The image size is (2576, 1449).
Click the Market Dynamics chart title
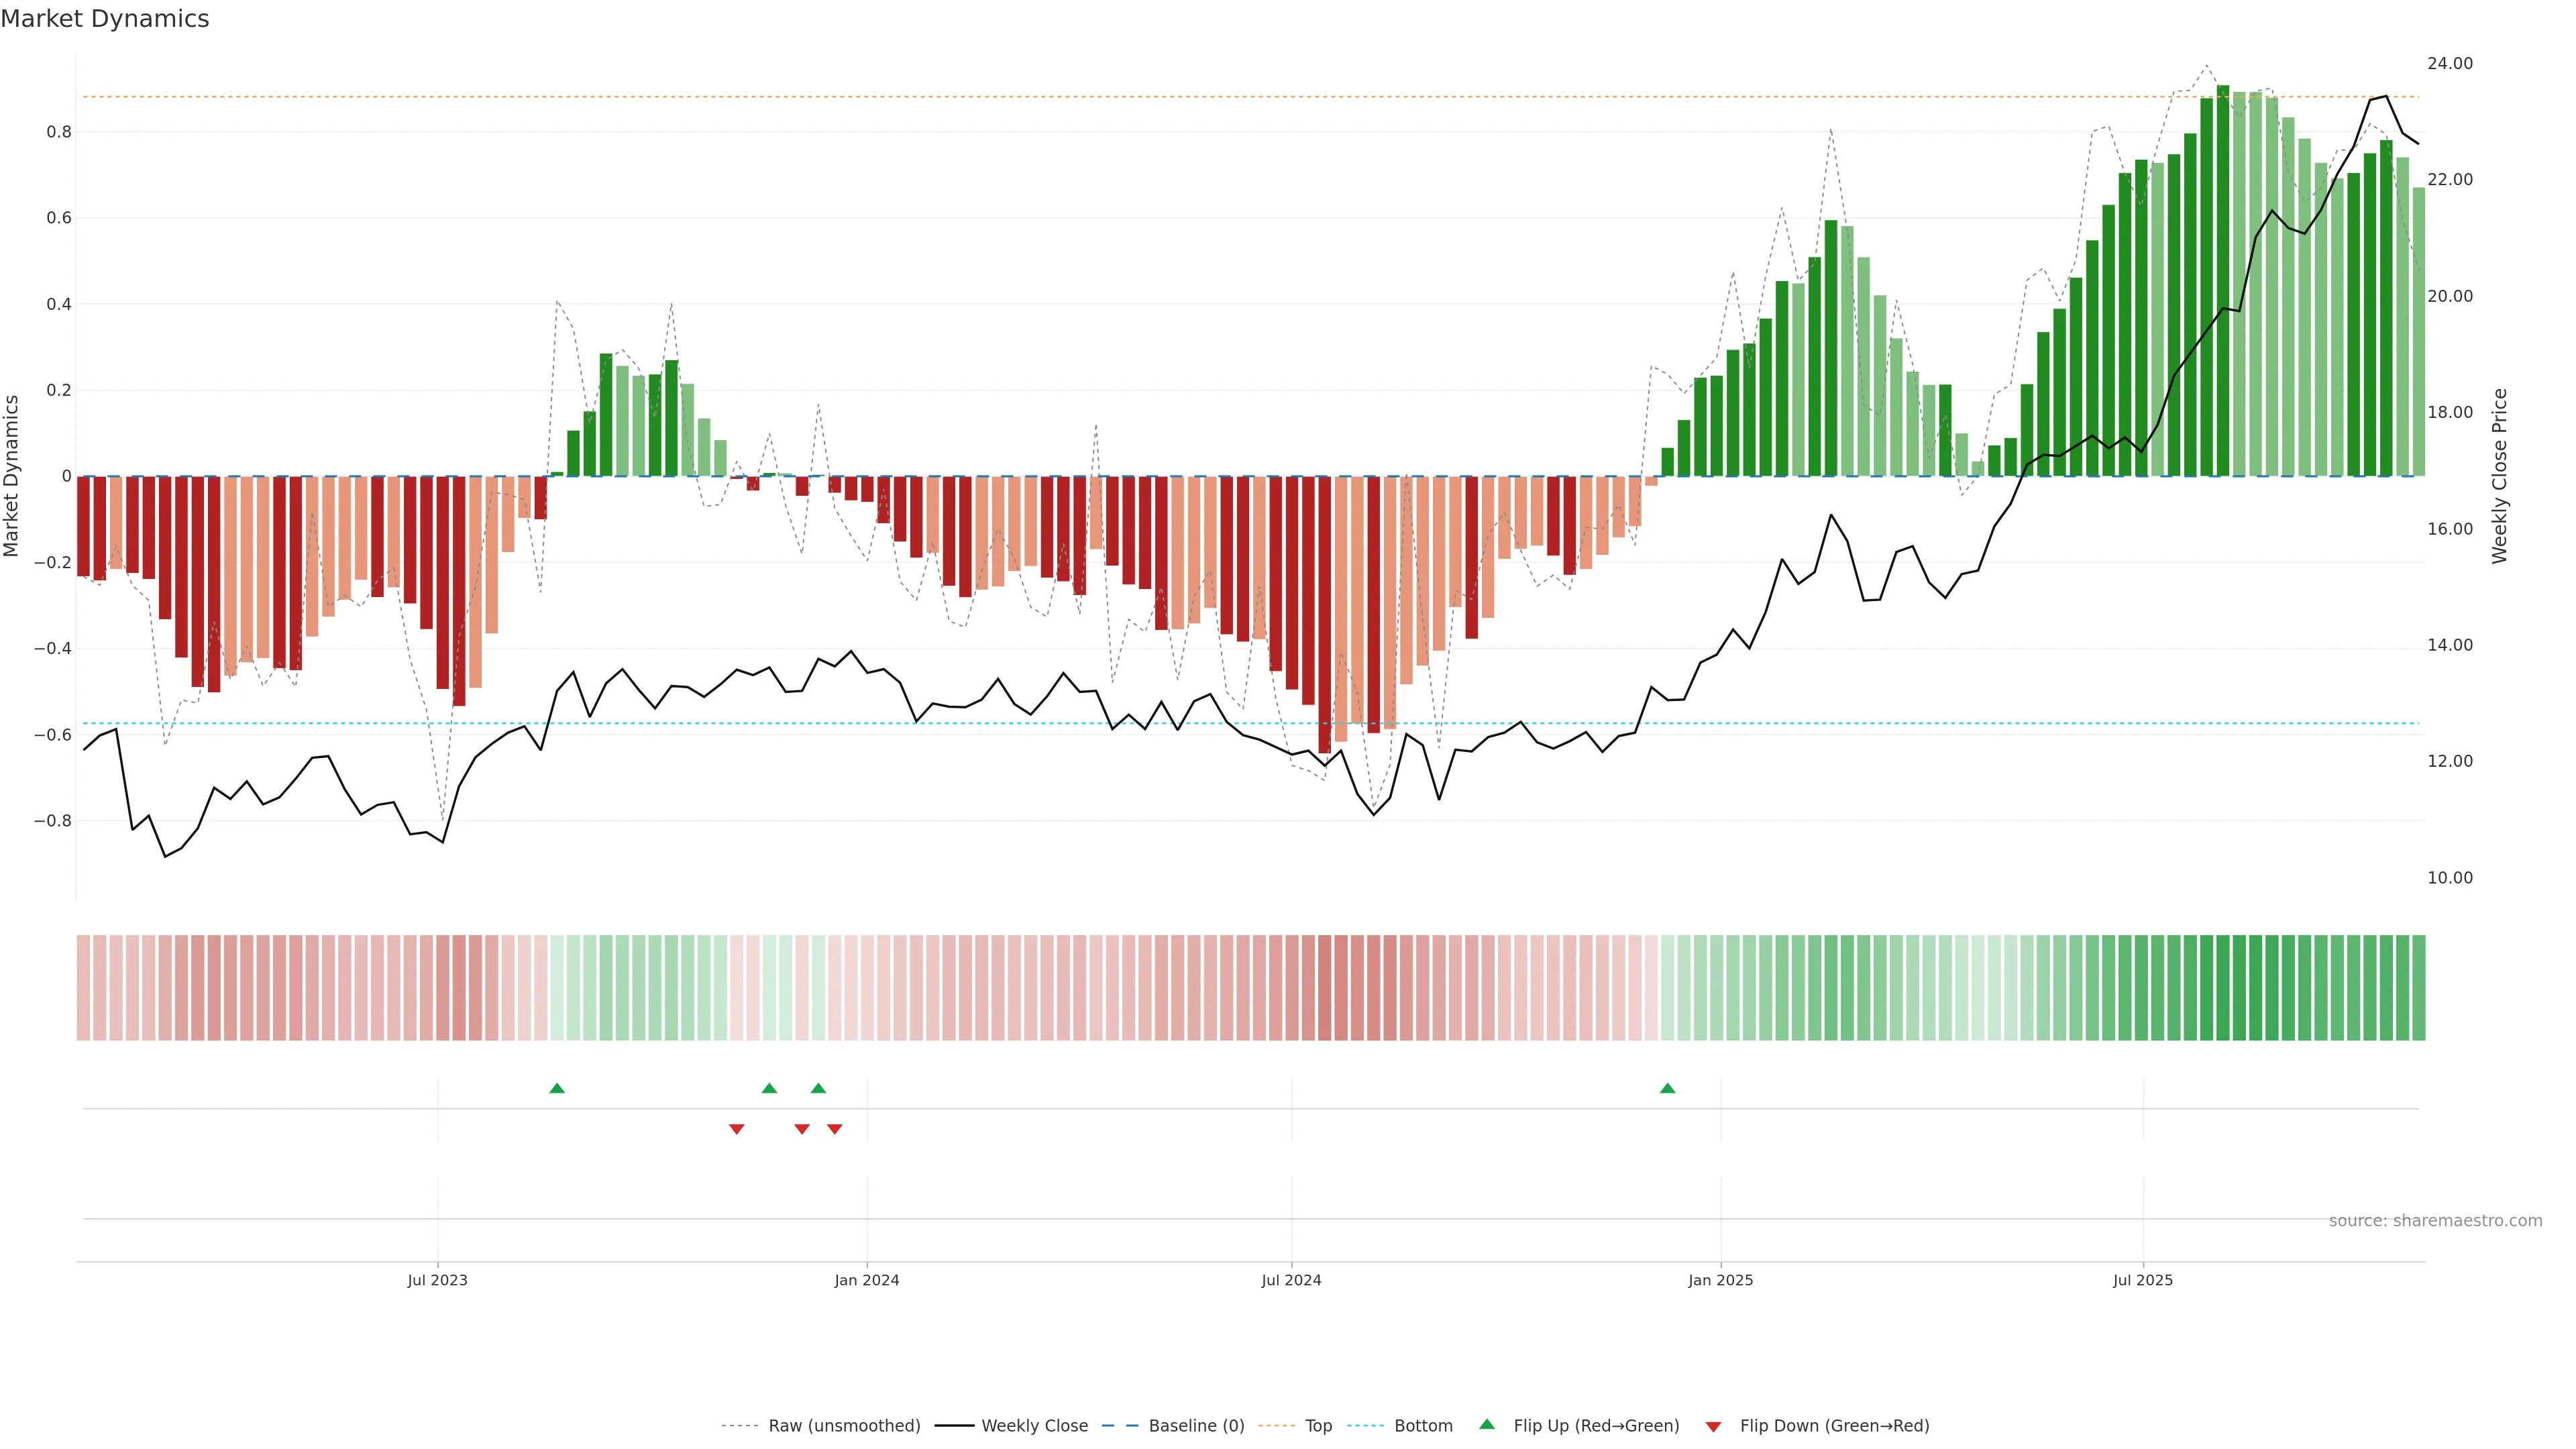[105, 19]
